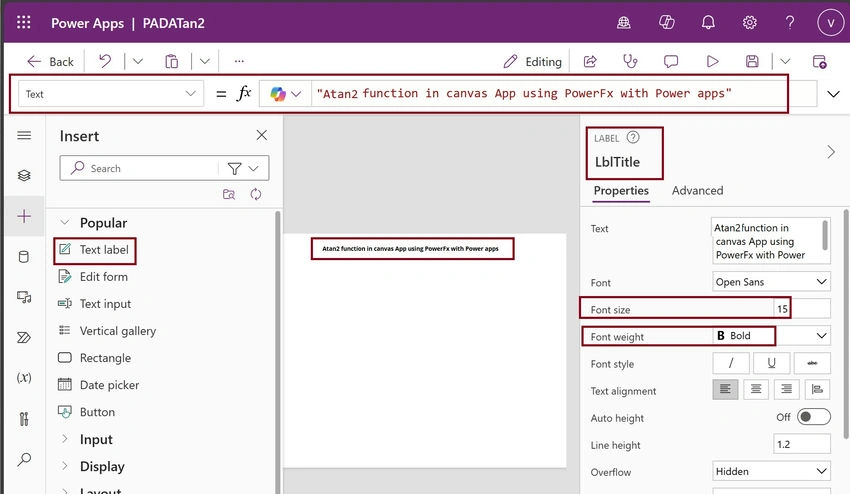Open the Variables (x) icon
The height and width of the screenshot is (494, 850).
(24, 377)
